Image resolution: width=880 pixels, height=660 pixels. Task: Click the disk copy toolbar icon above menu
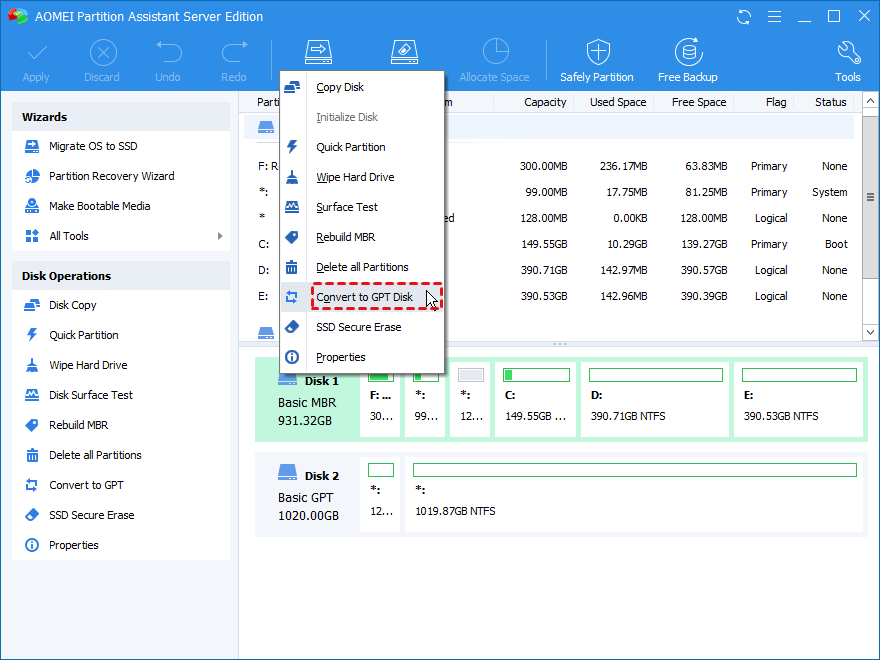click(x=318, y=52)
